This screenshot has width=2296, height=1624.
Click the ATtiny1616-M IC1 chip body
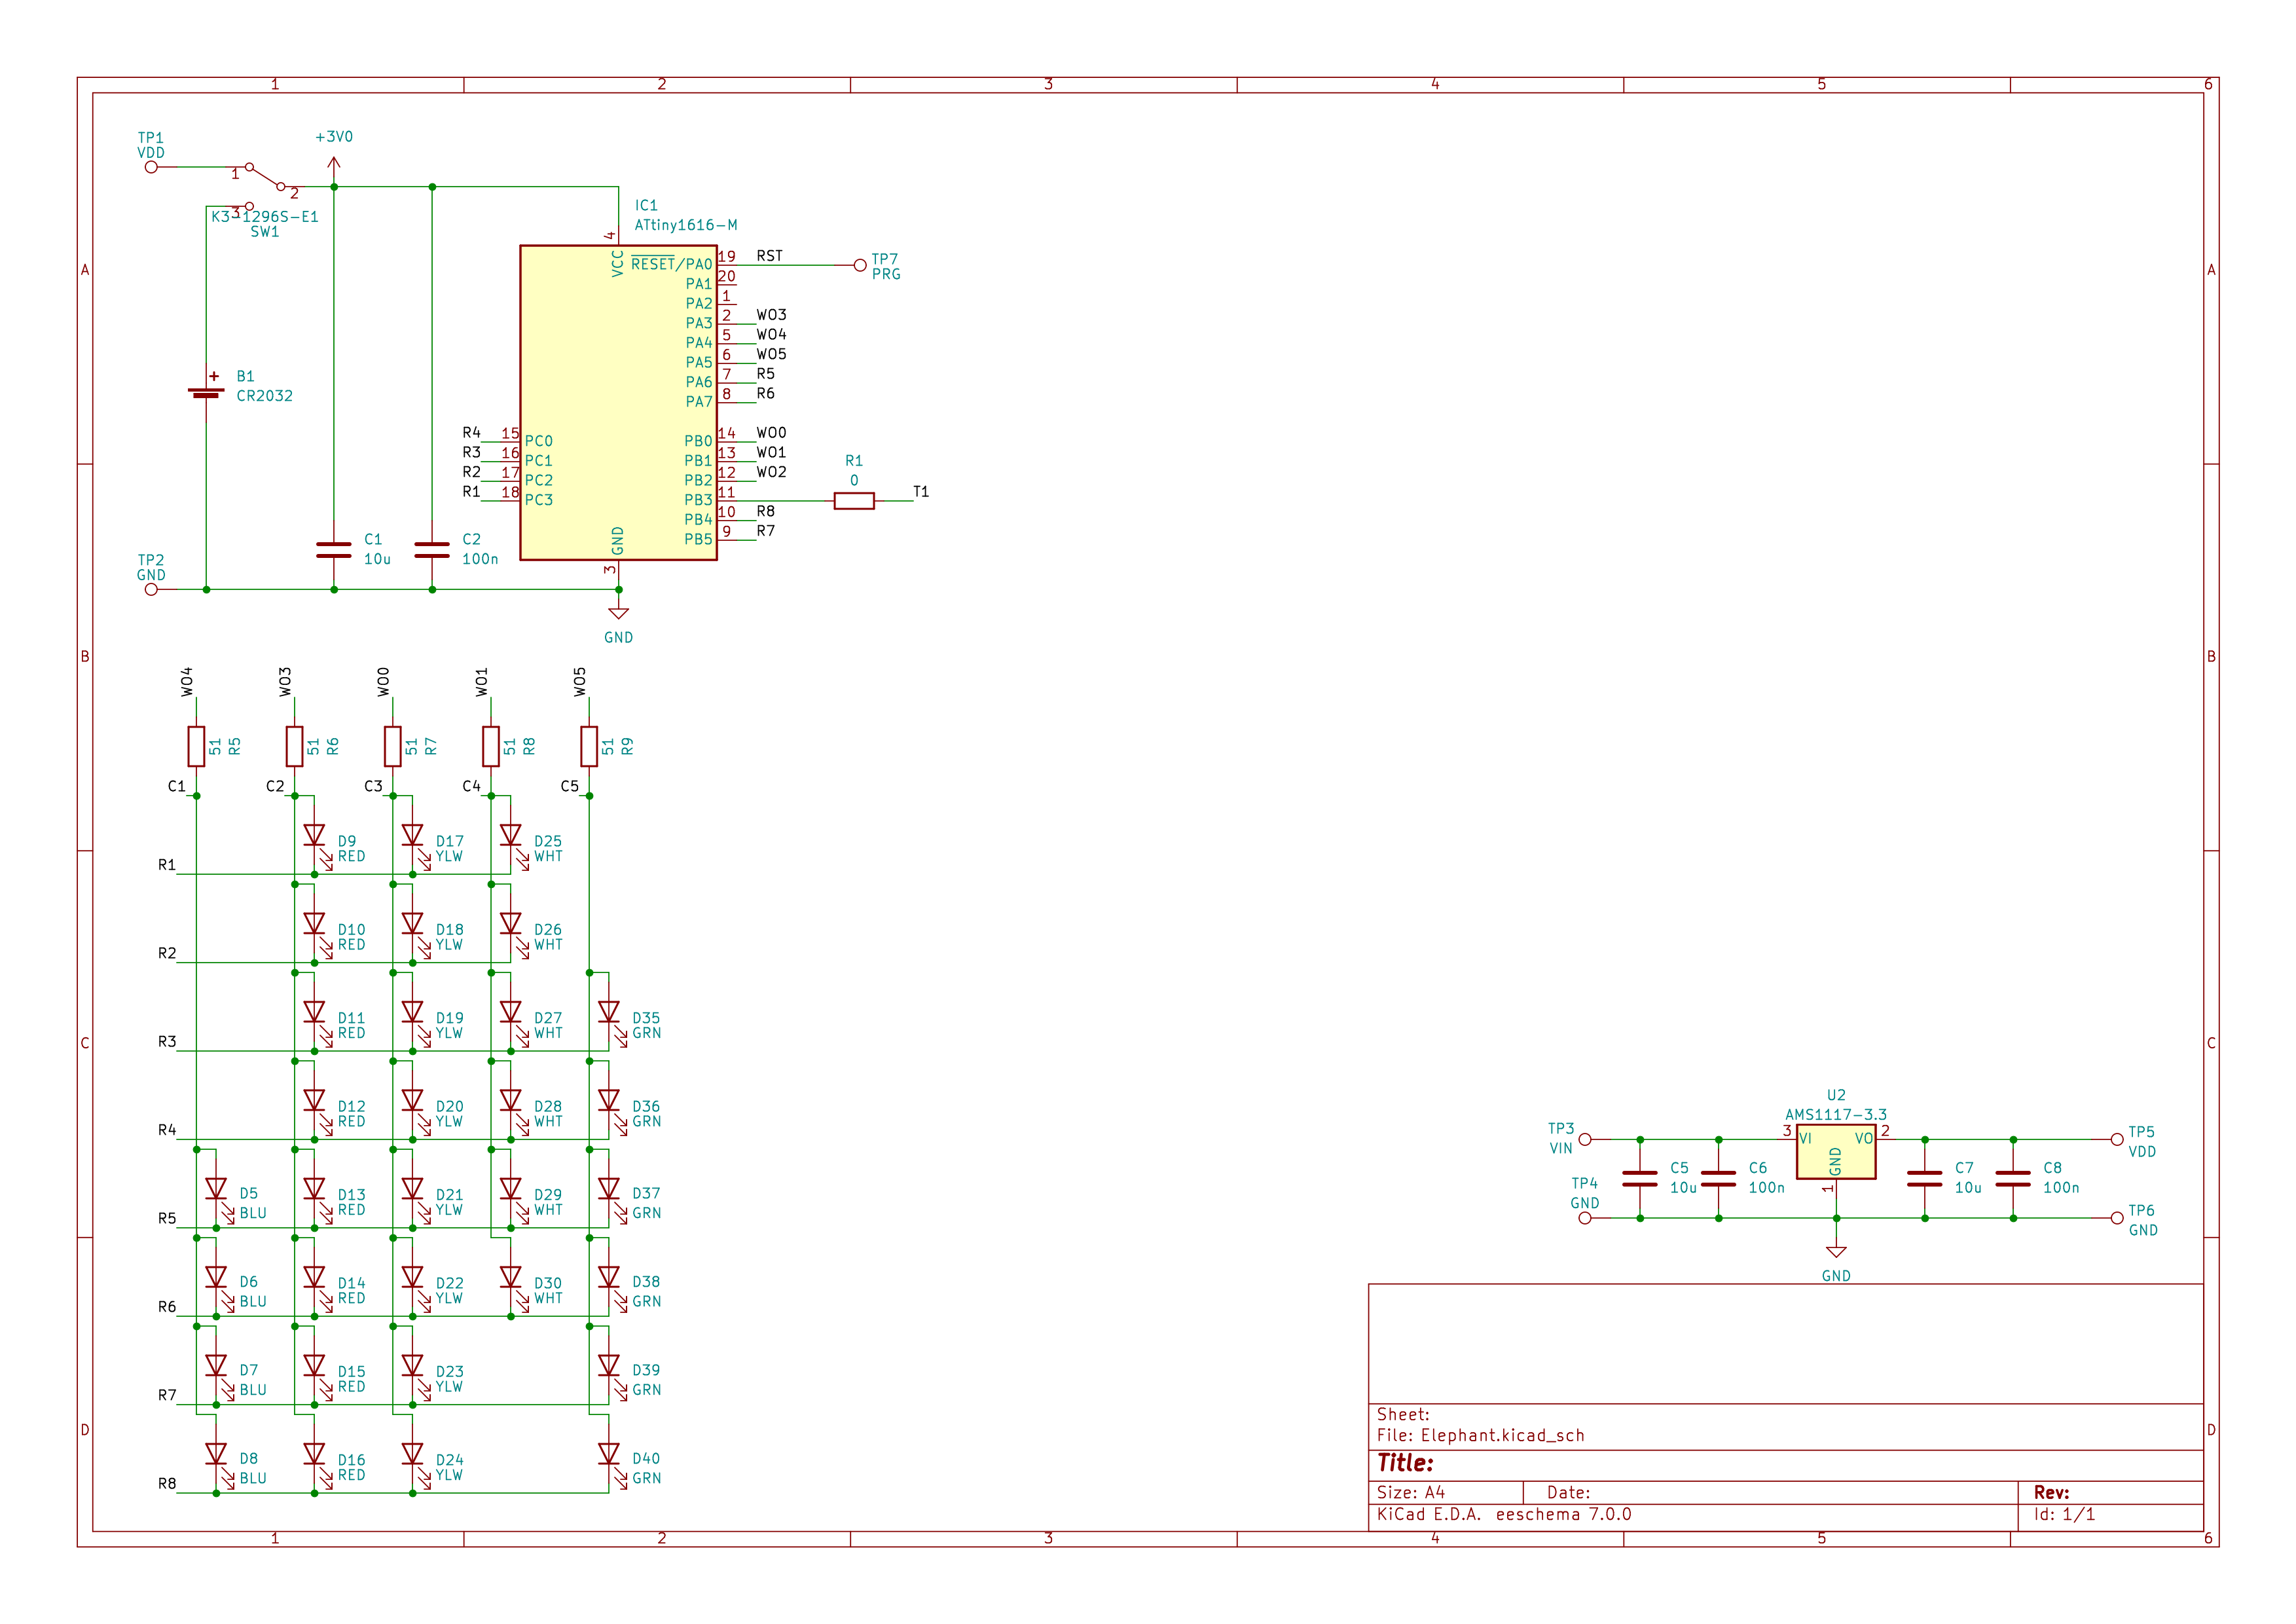tap(618, 402)
